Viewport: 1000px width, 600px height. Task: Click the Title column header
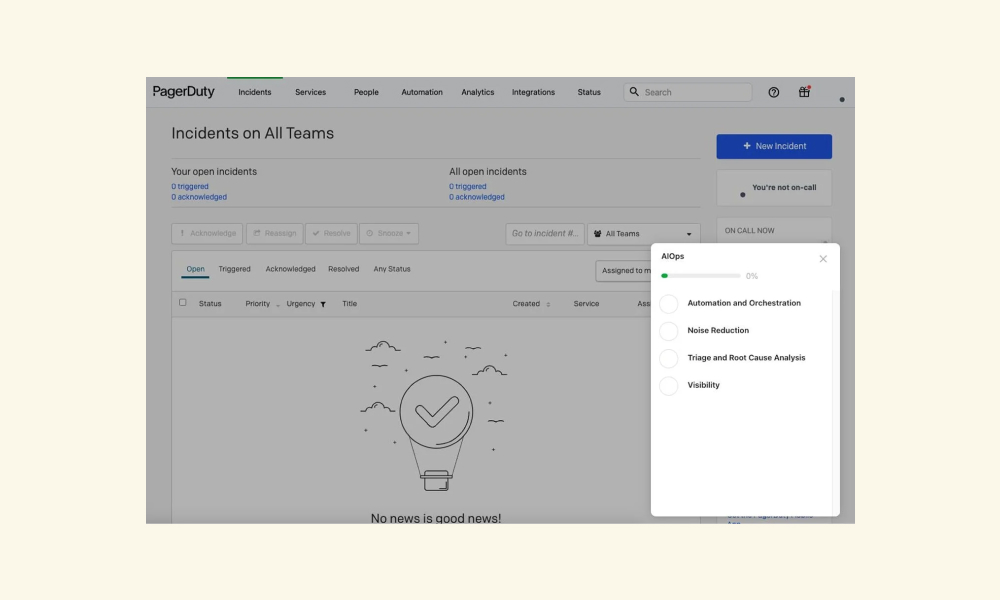click(x=349, y=304)
